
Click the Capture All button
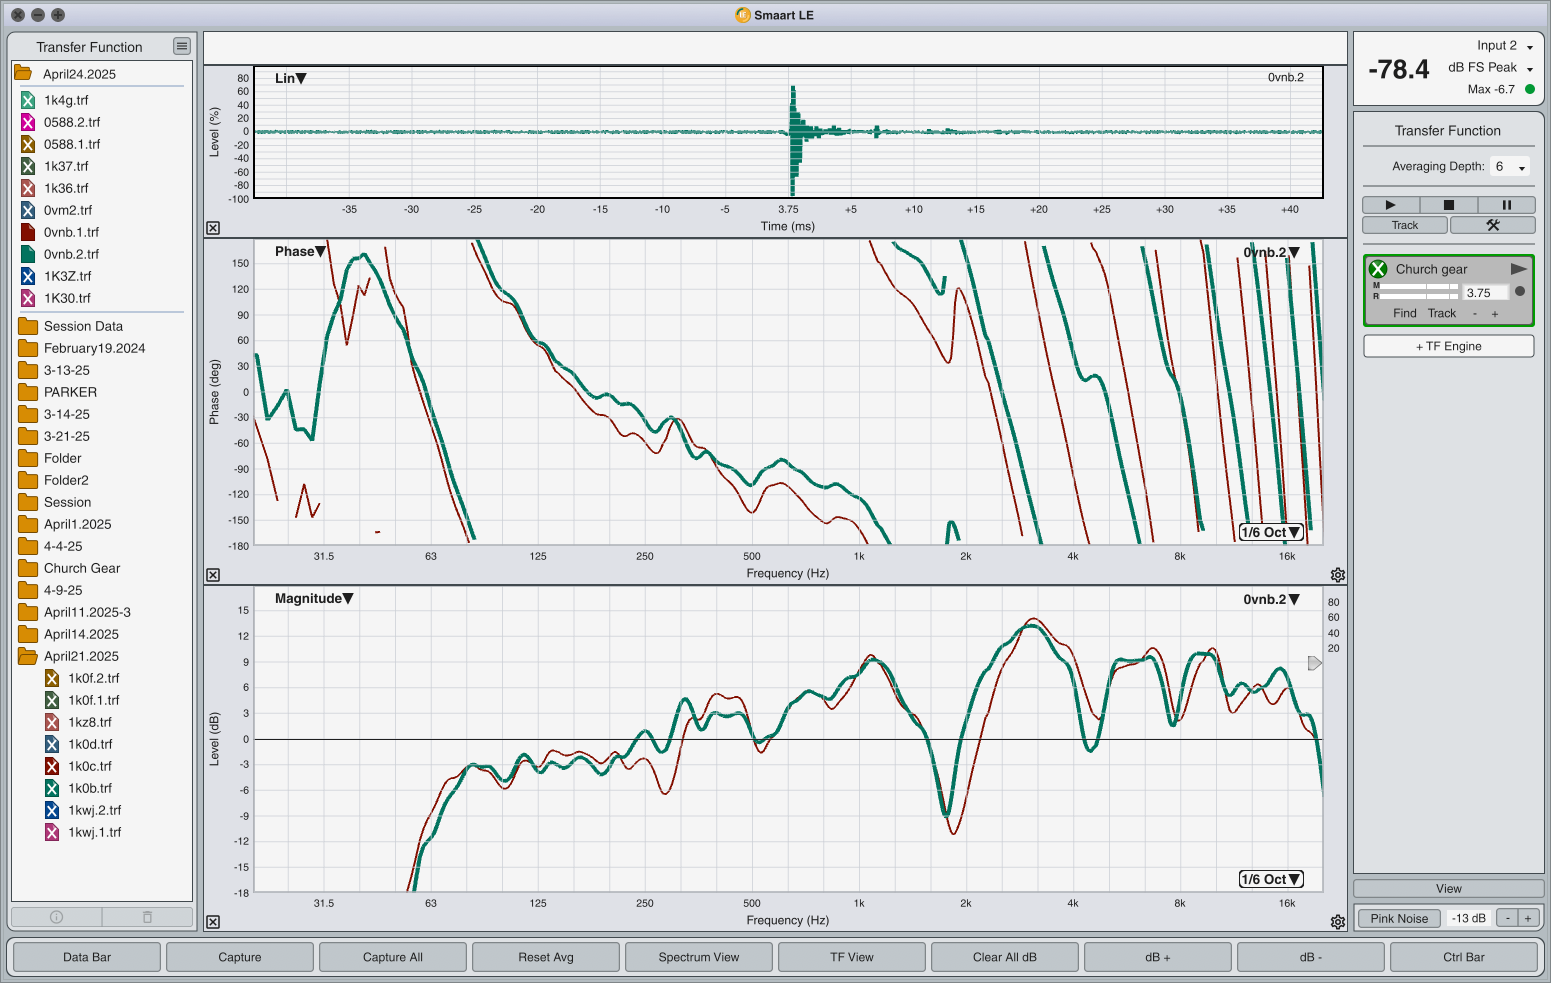click(x=392, y=957)
